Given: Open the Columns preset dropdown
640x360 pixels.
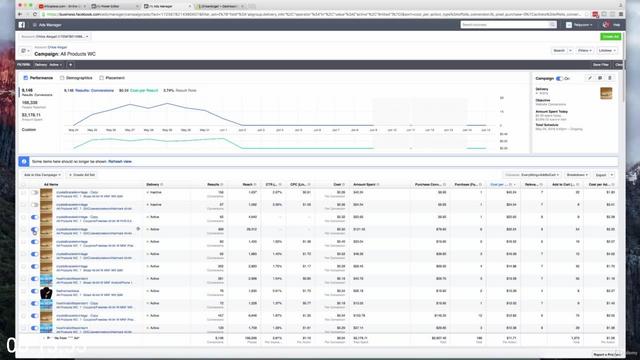Looking at the screenshot, I should click(x=532, y=175).
